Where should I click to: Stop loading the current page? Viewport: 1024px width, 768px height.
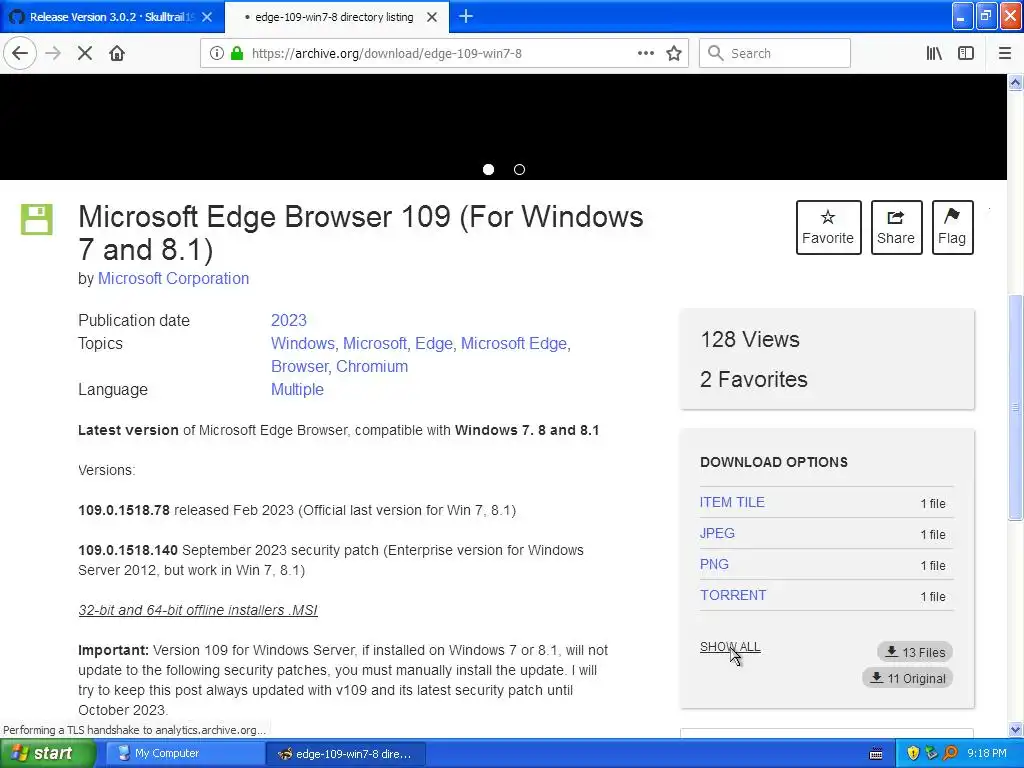click(x=85, y=53)
